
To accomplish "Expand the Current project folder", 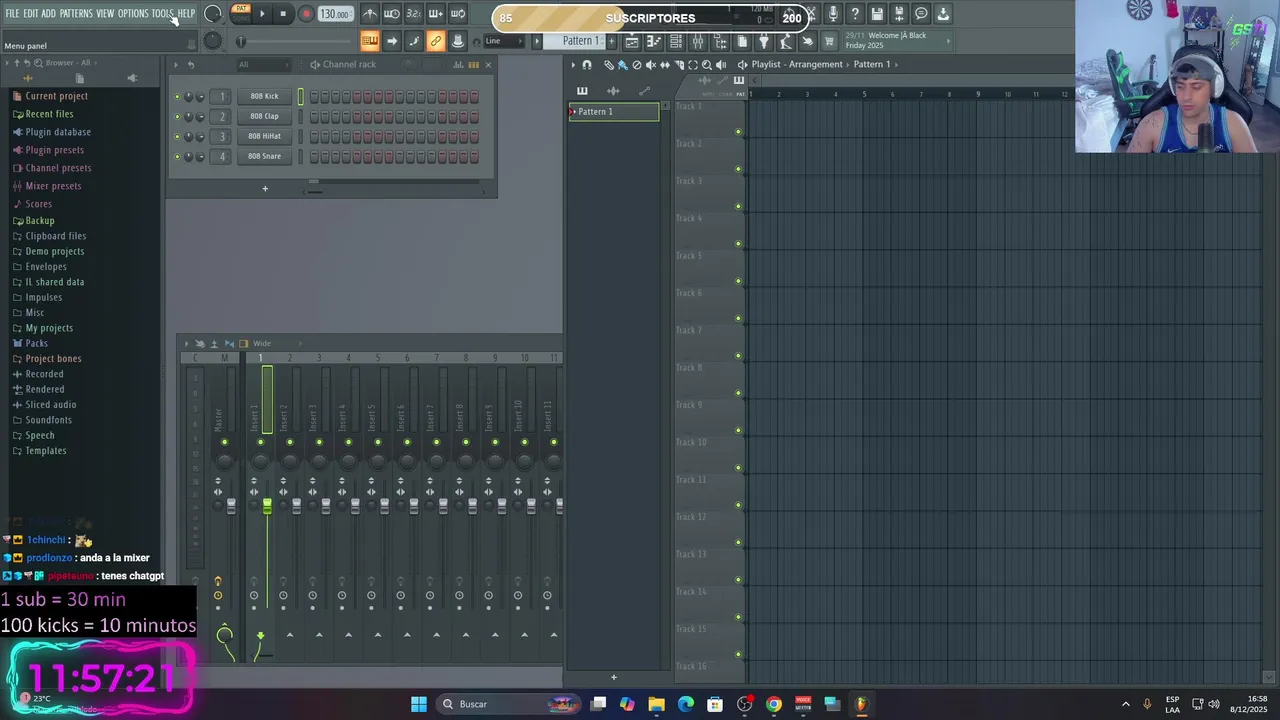I will [56, 96].
